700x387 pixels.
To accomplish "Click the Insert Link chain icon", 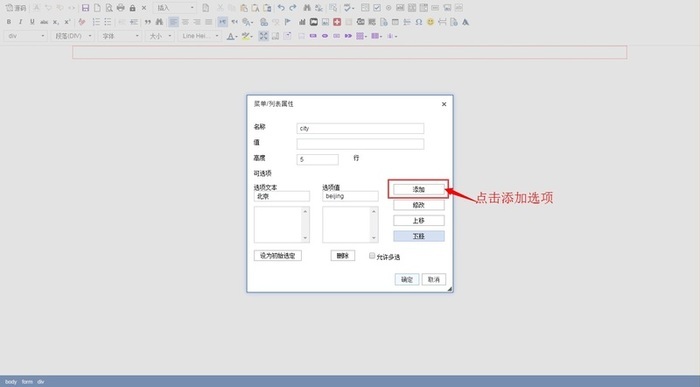I will 264,22.
